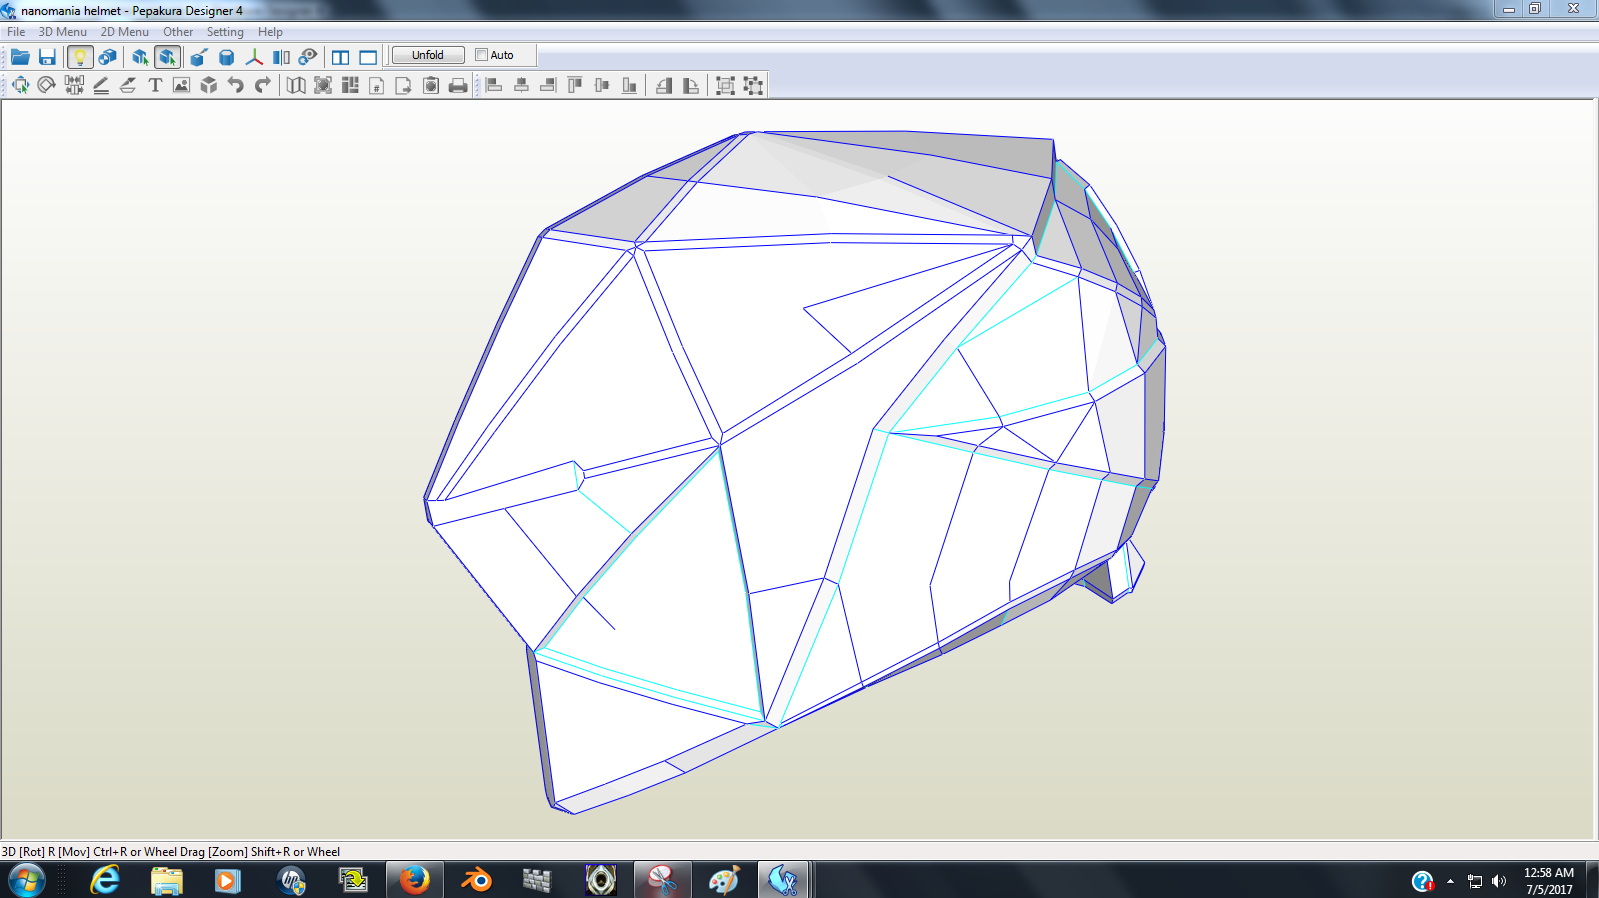This screenshot has width=1599, height=898.
Task: Select the text tool (T icon)
Action: (x=155, y=85)
